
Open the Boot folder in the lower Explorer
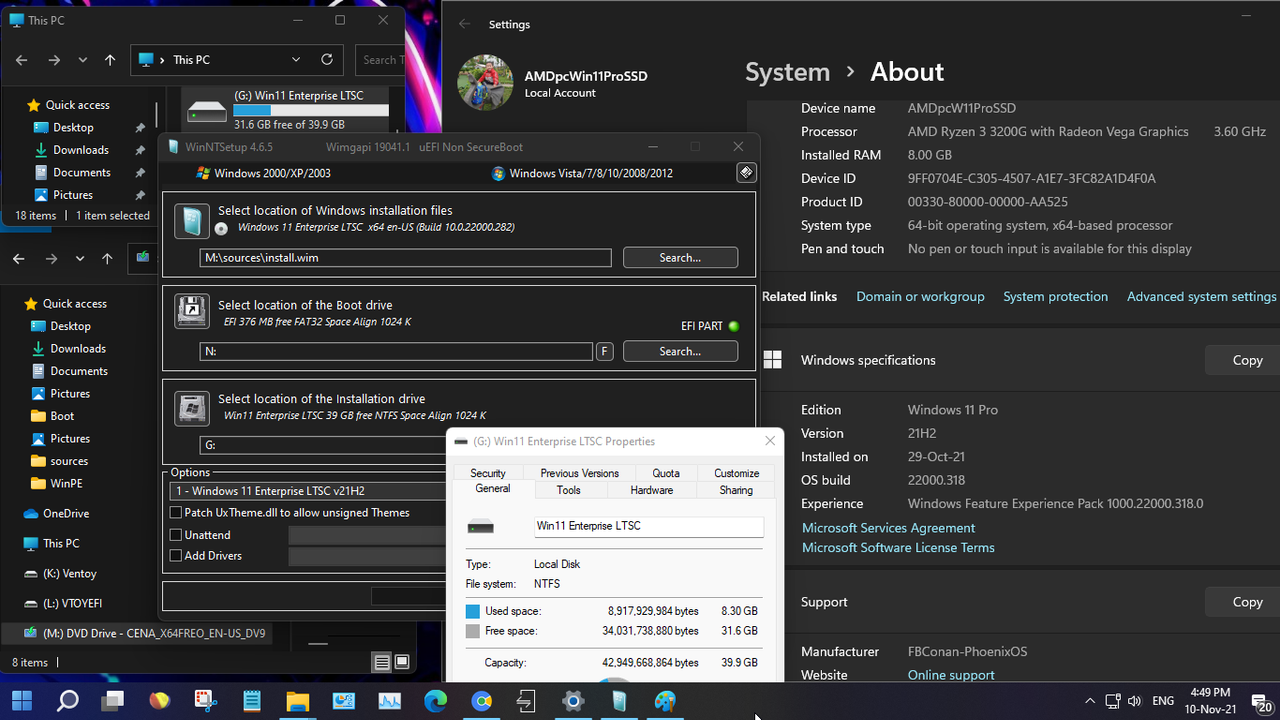[x=62, y=416]
